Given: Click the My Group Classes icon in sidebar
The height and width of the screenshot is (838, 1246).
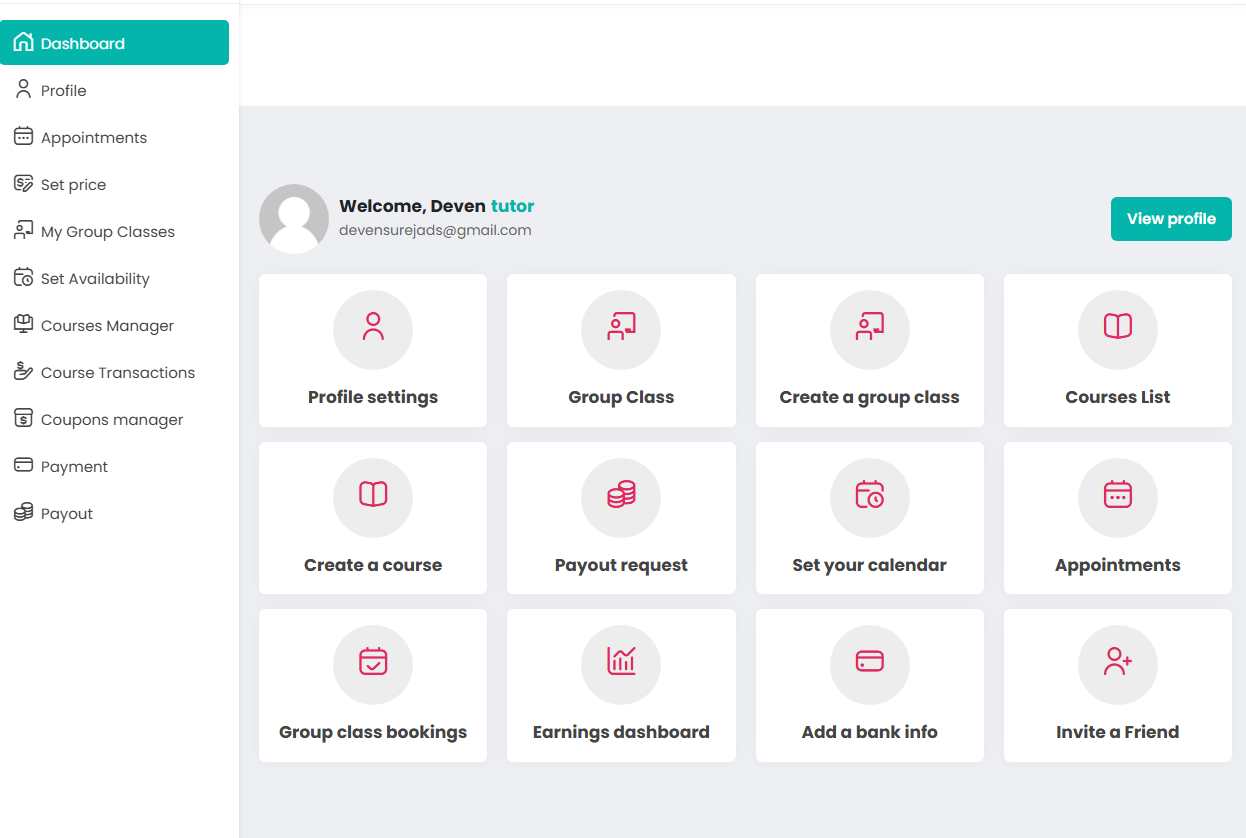Looking at the screenshot, I should pyautogui.click(x=23, y=231).
